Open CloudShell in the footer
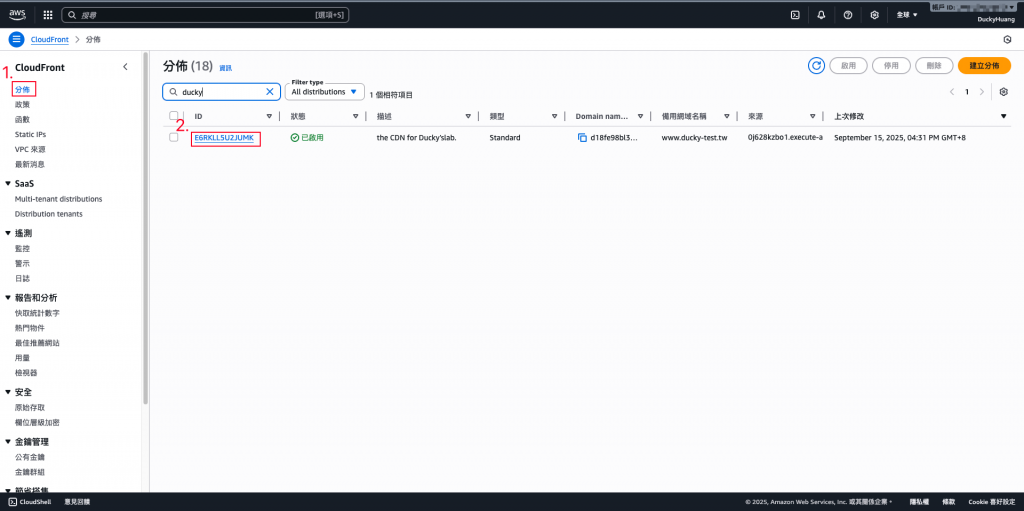Screen dimensions: 1024x511 (x=30, y=502)
